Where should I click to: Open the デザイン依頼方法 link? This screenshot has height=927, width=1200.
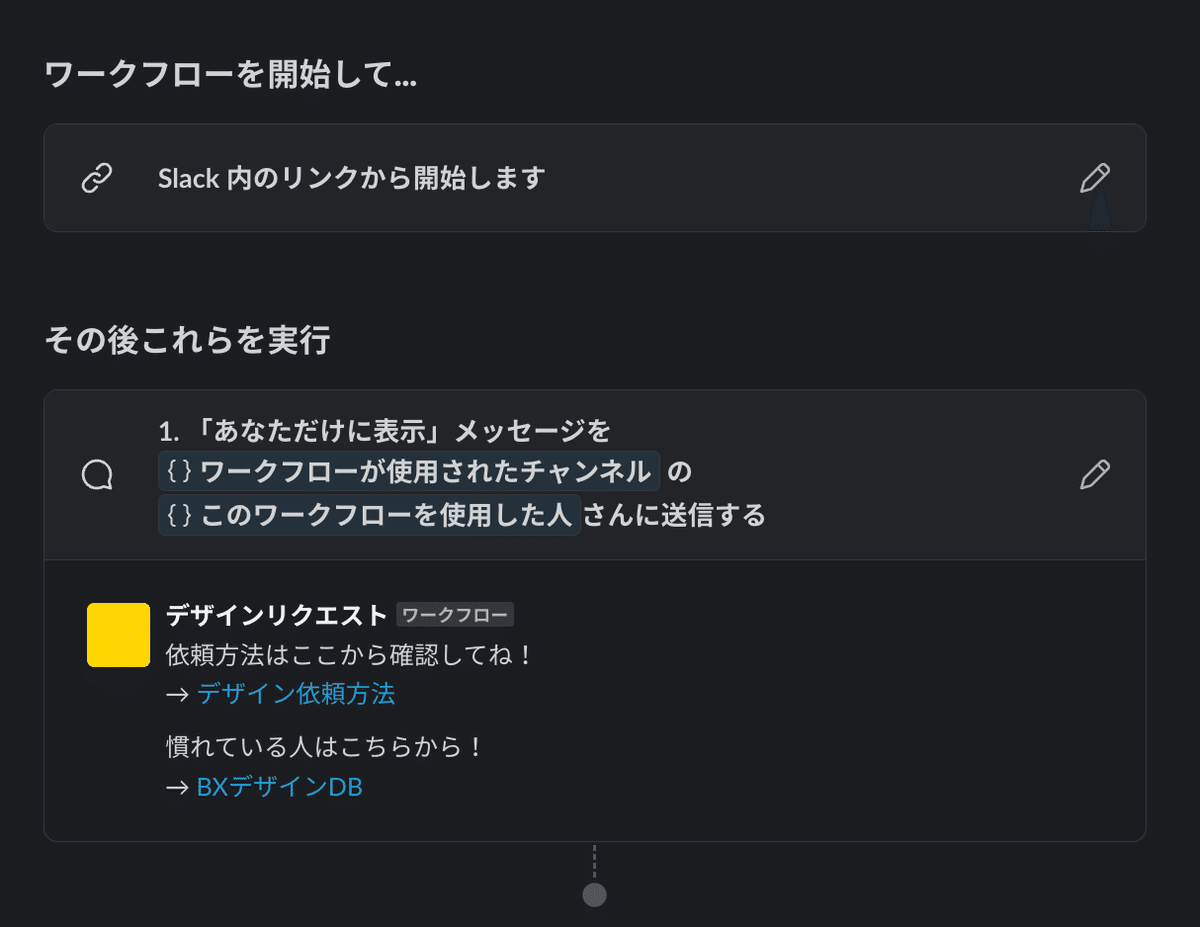(x=296, y=694)
